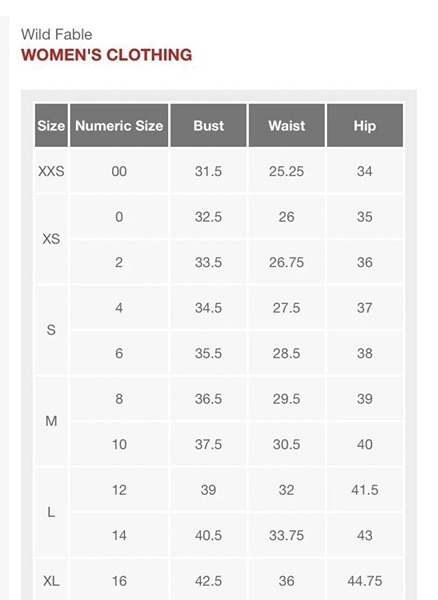Select numeric size 6 cell
Viewport: 438px width, 600px height.
click(x=119, y=353)
